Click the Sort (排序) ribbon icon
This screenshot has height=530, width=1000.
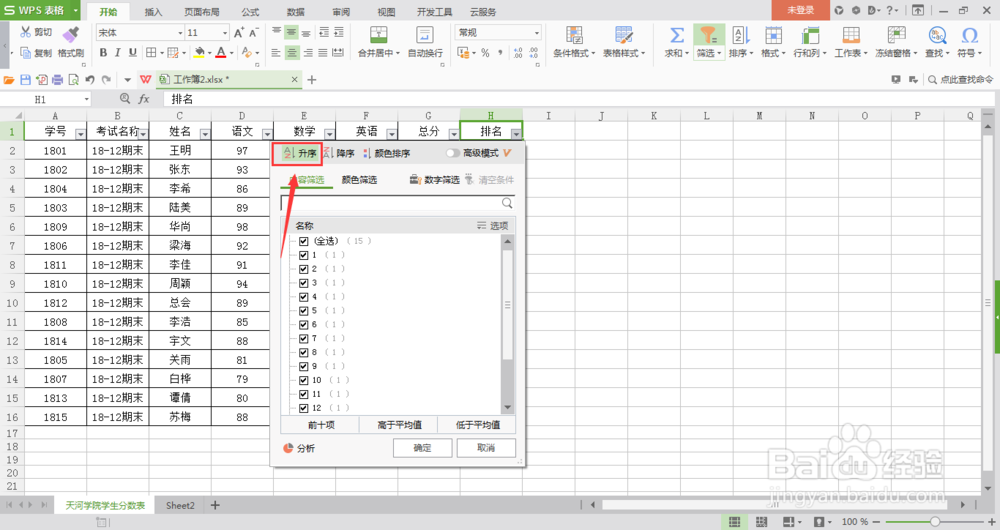tap(740, 34)
